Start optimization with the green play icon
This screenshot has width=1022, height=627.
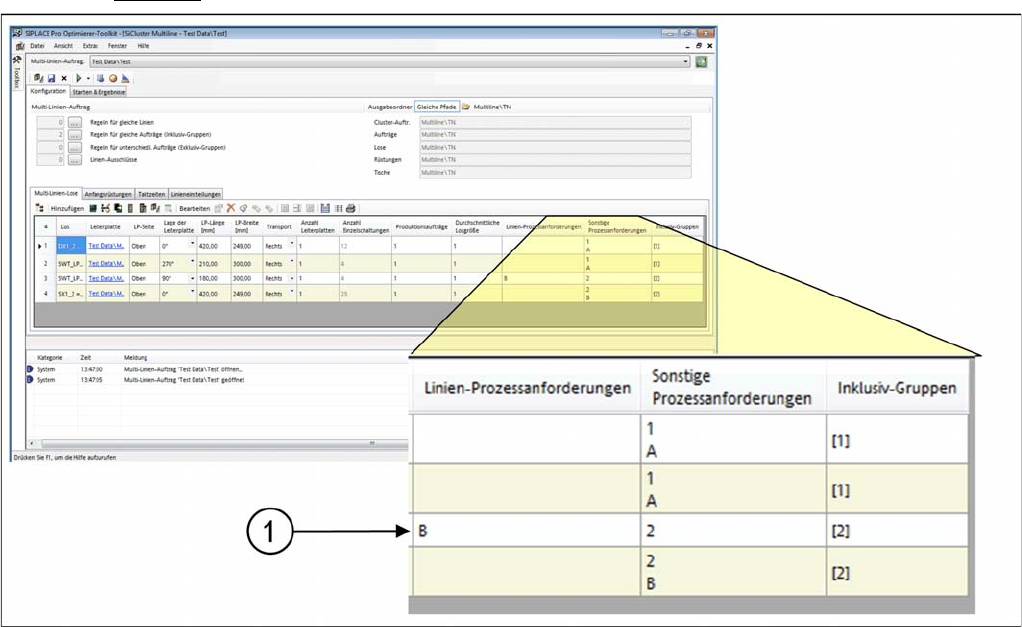click(79, 78)
